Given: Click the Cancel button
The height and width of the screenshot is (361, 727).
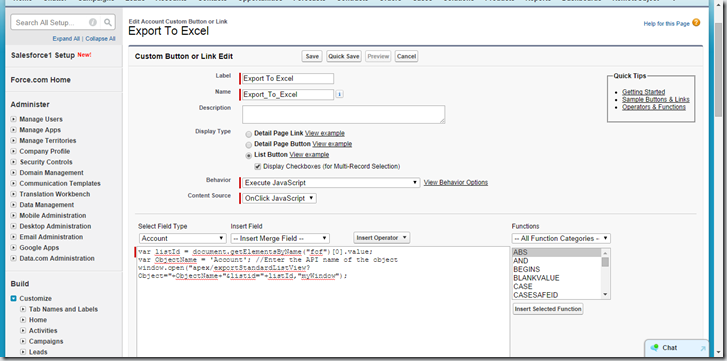Looking at the screenshot, I should (x=406, y=56).
